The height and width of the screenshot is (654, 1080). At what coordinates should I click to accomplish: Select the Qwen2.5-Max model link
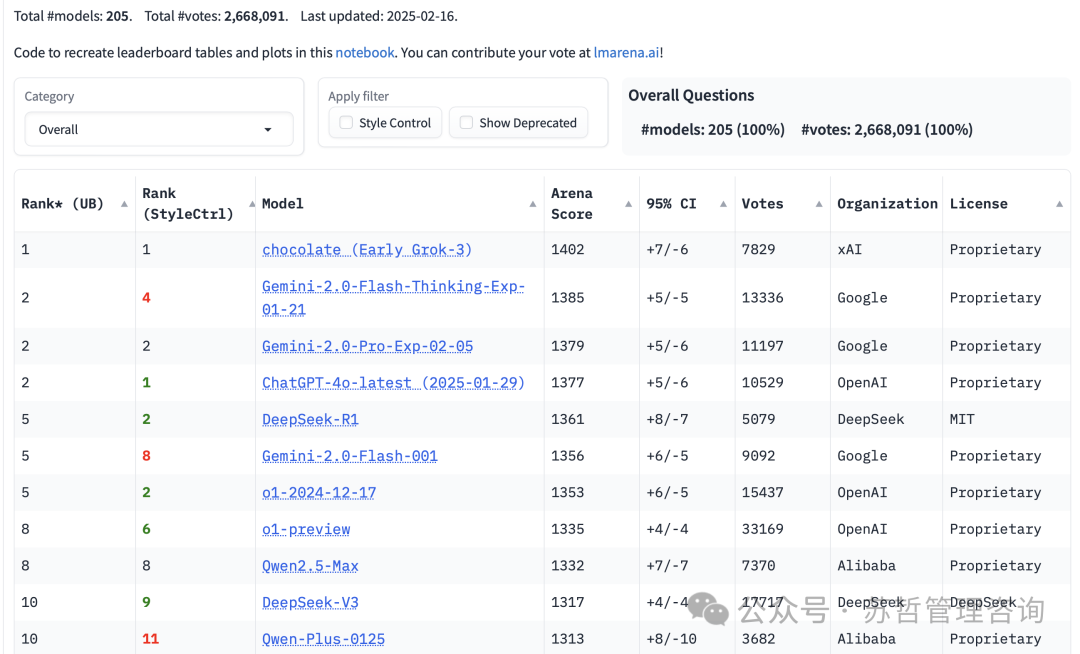[310, 566]
